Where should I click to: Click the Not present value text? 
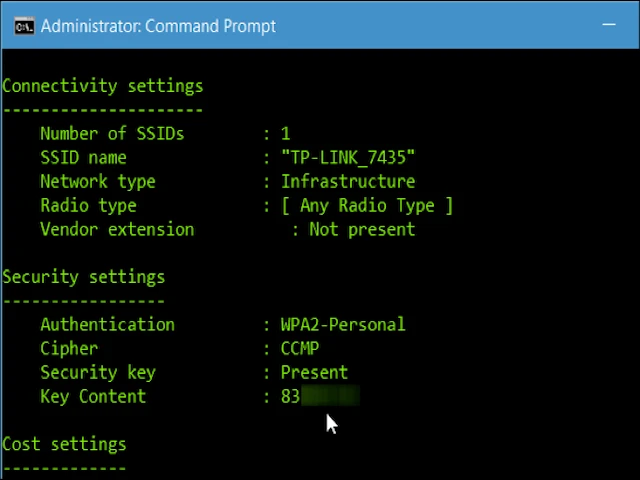pos(361,230)
